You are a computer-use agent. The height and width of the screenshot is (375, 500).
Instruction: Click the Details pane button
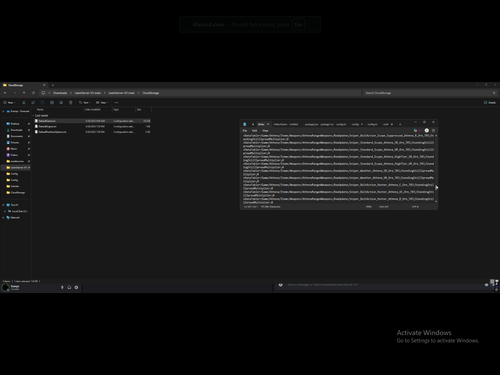coord(490,103)
